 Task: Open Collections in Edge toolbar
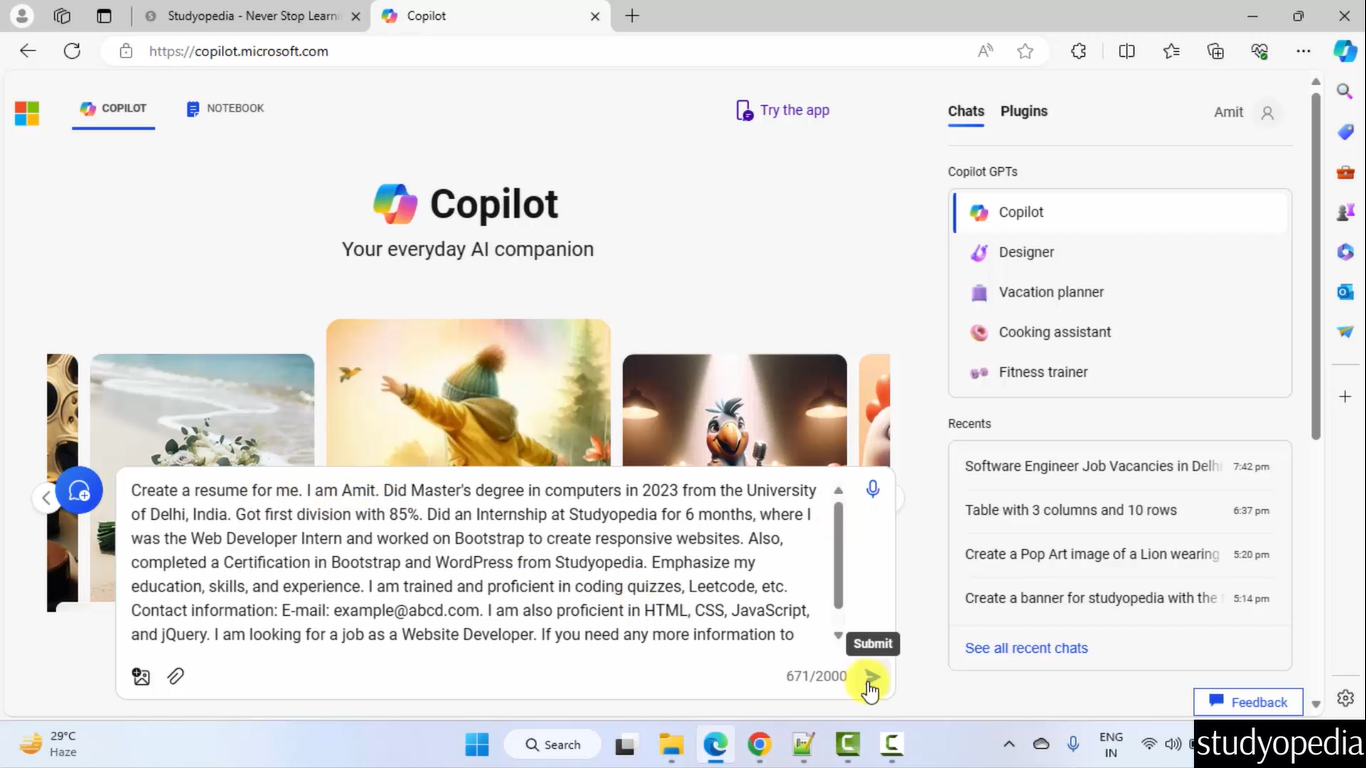1215,51
